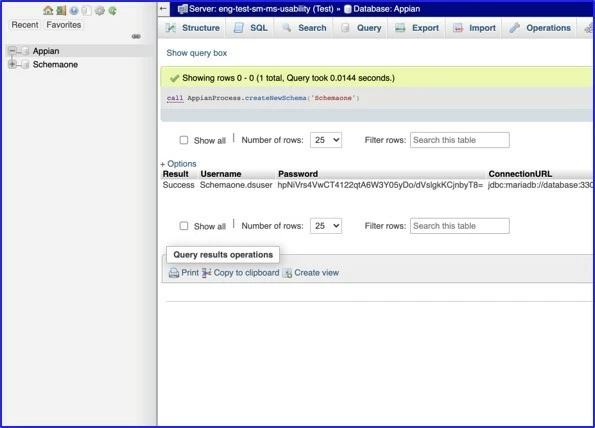The height and width of the screenshot is (428, 595).
Task: Open lower Number of rows dropdown
Action: [x=326, y=226]
